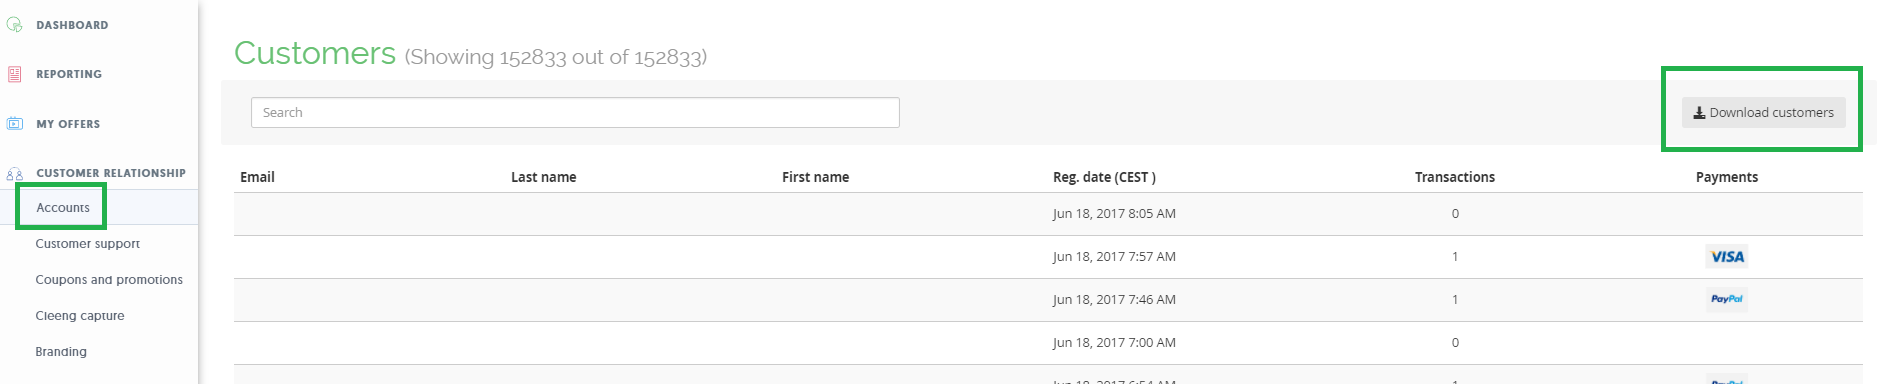
Task: Click the Download customers button
Action: (1763, 113)
